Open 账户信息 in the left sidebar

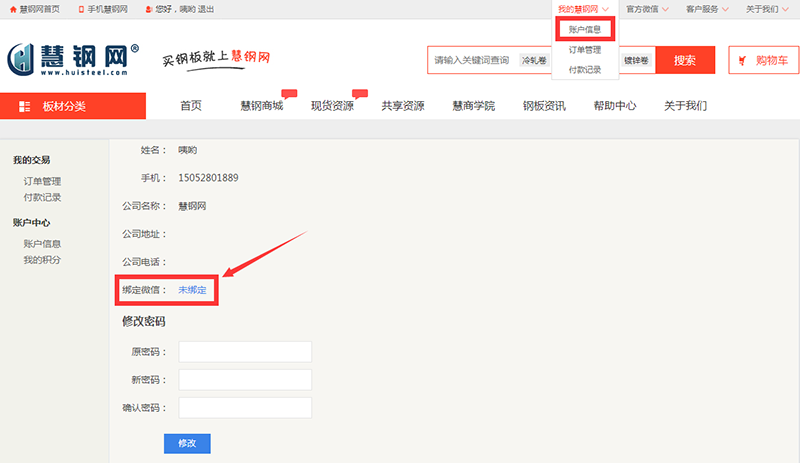click(x=42, y=244)
